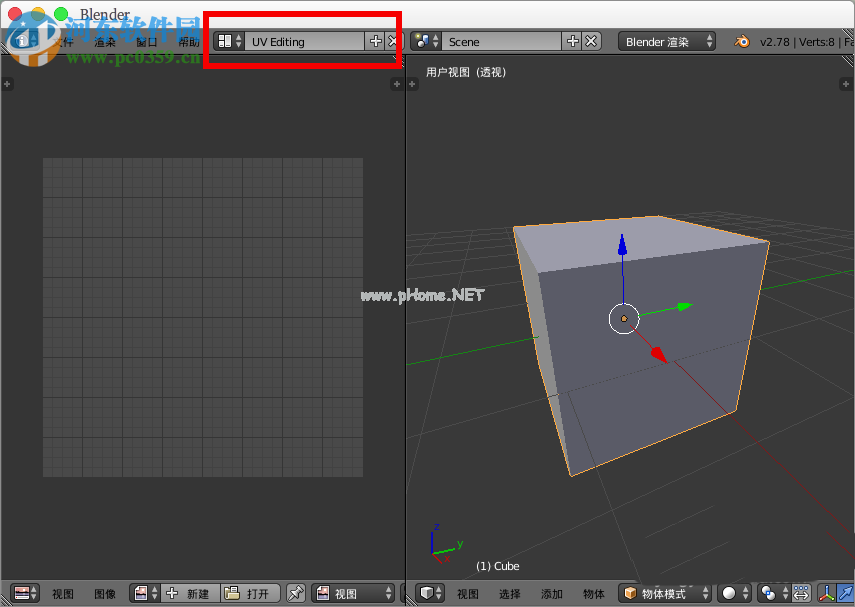Screen dimensions: 855x607
Task: Open the Blender 渲染 engine dropdown
Action: point(667,41)
